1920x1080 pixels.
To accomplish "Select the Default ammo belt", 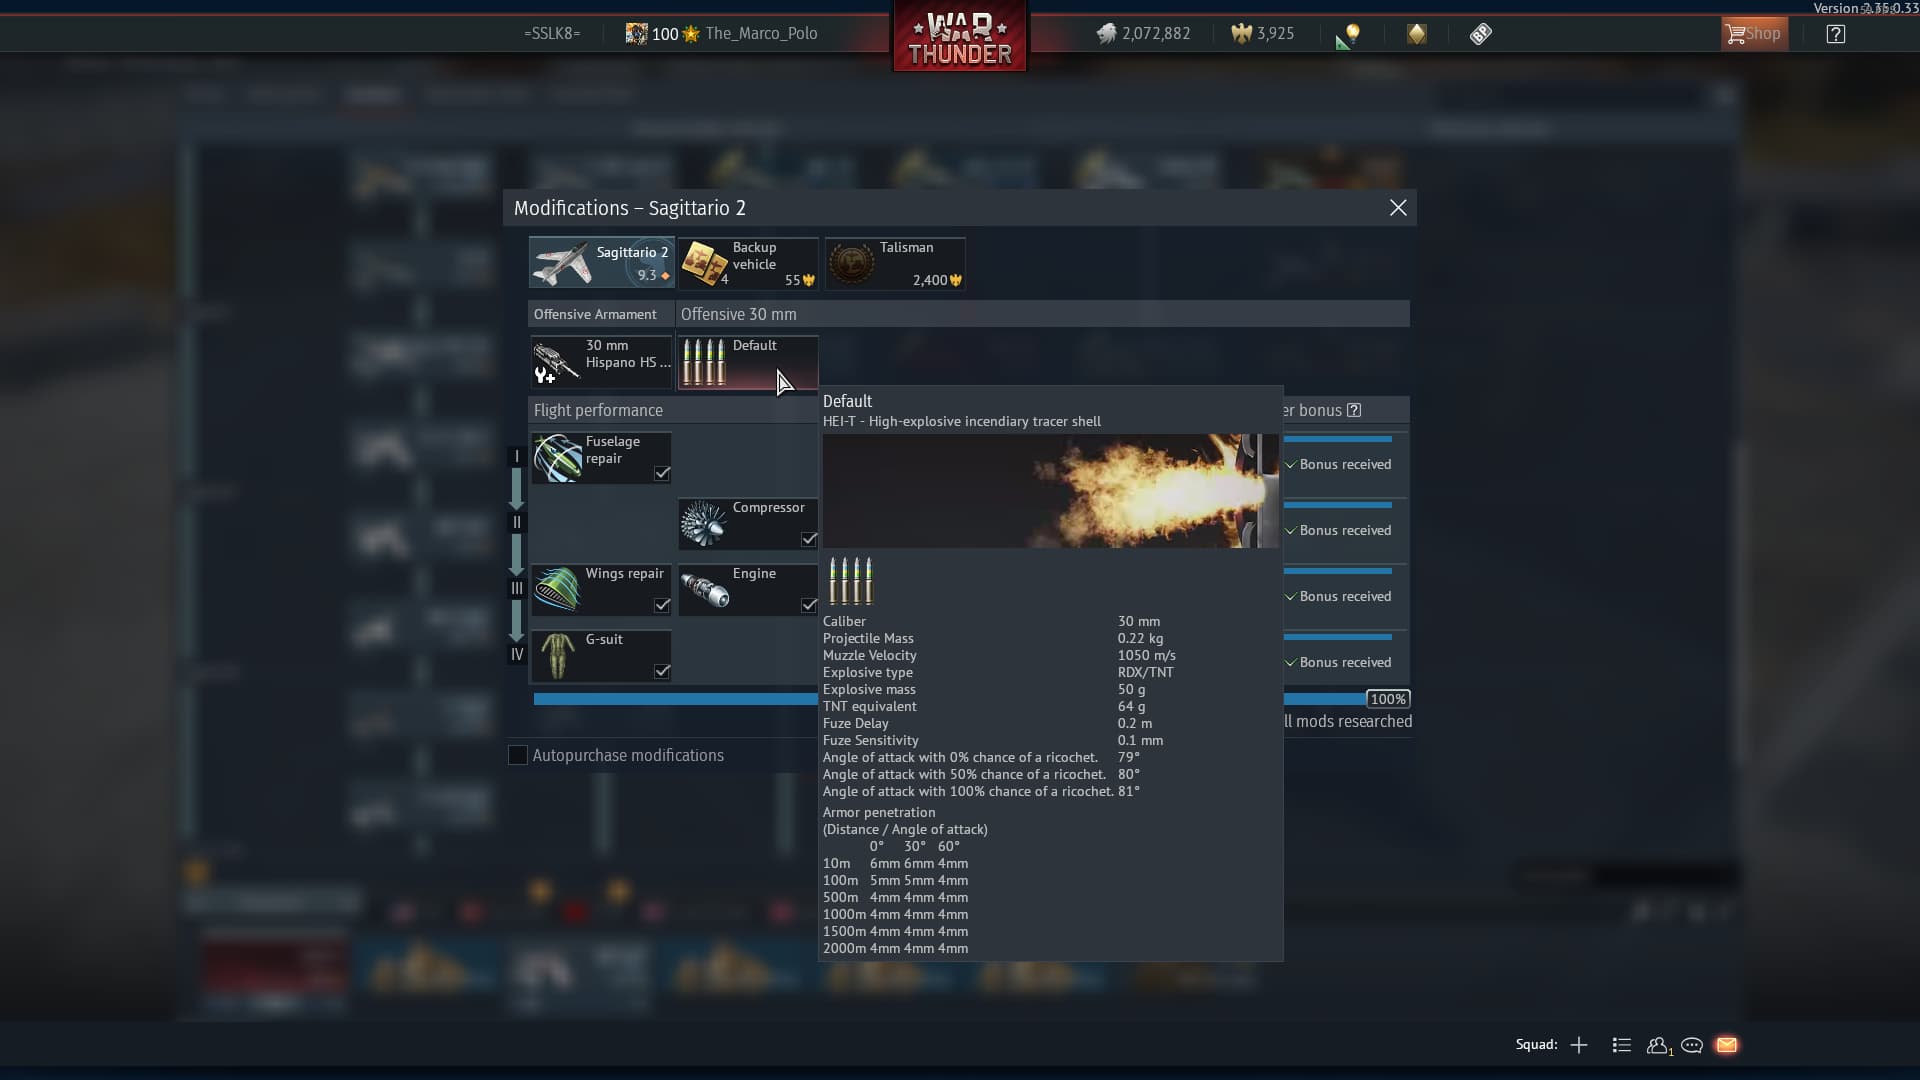I will tap(748, 362).
